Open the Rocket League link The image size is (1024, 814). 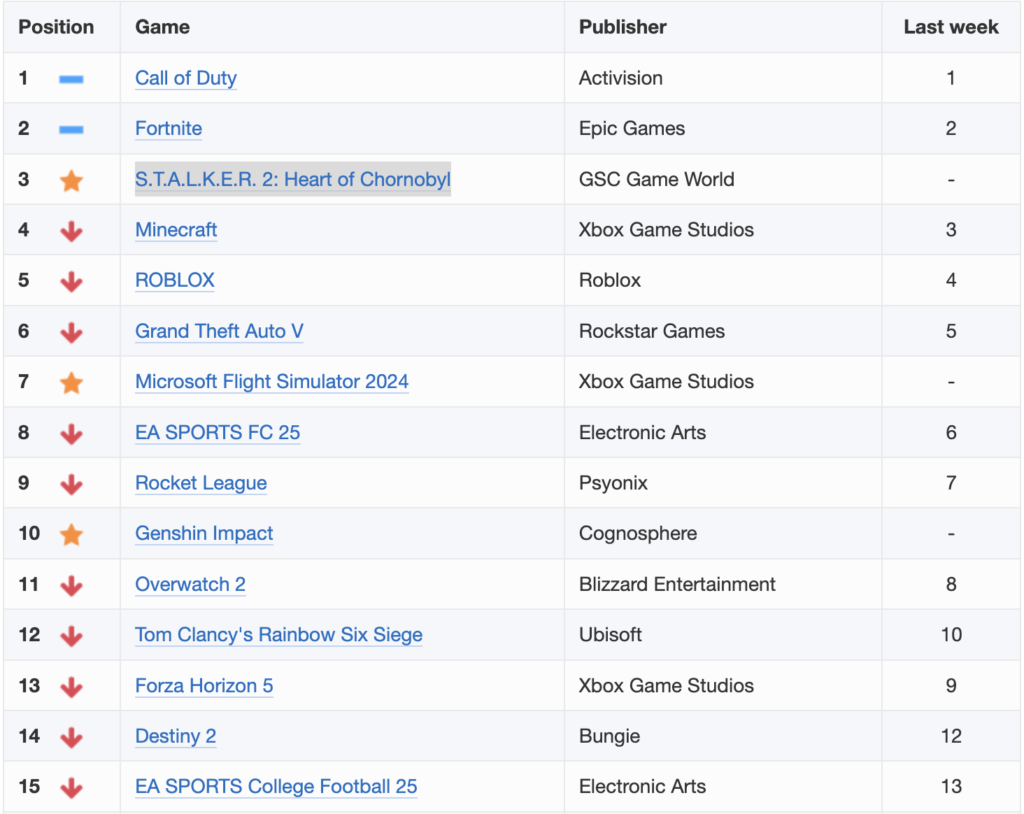[200, 483]
